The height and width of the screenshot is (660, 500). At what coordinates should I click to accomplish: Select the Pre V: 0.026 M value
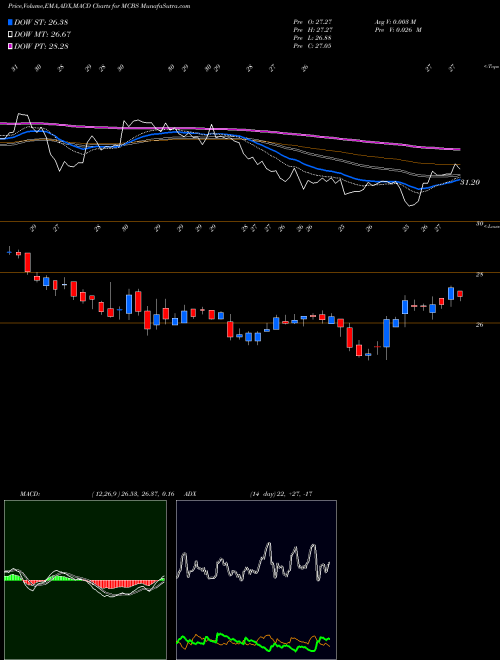(399, 29)
